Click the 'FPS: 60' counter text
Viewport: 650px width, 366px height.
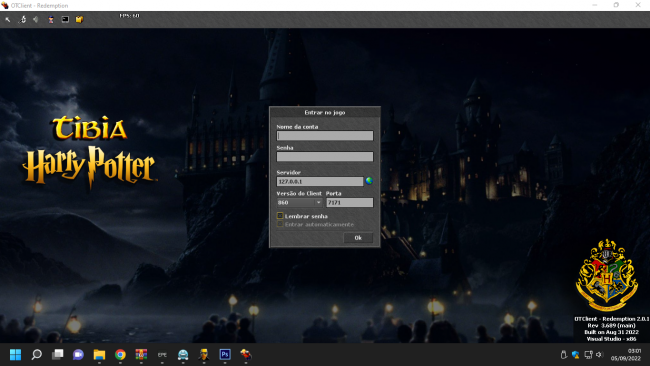coord(129,16)
